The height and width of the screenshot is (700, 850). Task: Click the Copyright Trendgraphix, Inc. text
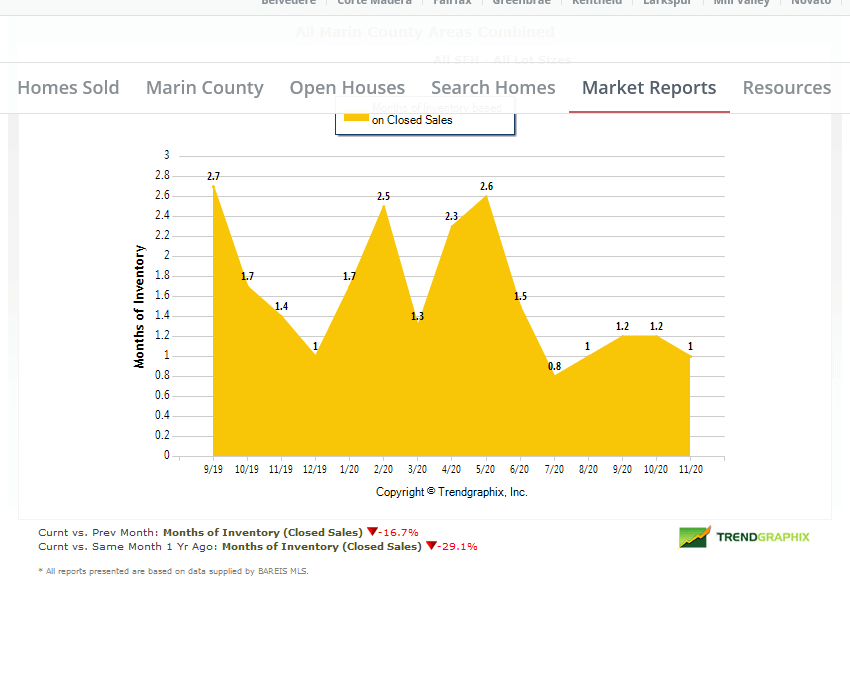(x=451, y=492)
